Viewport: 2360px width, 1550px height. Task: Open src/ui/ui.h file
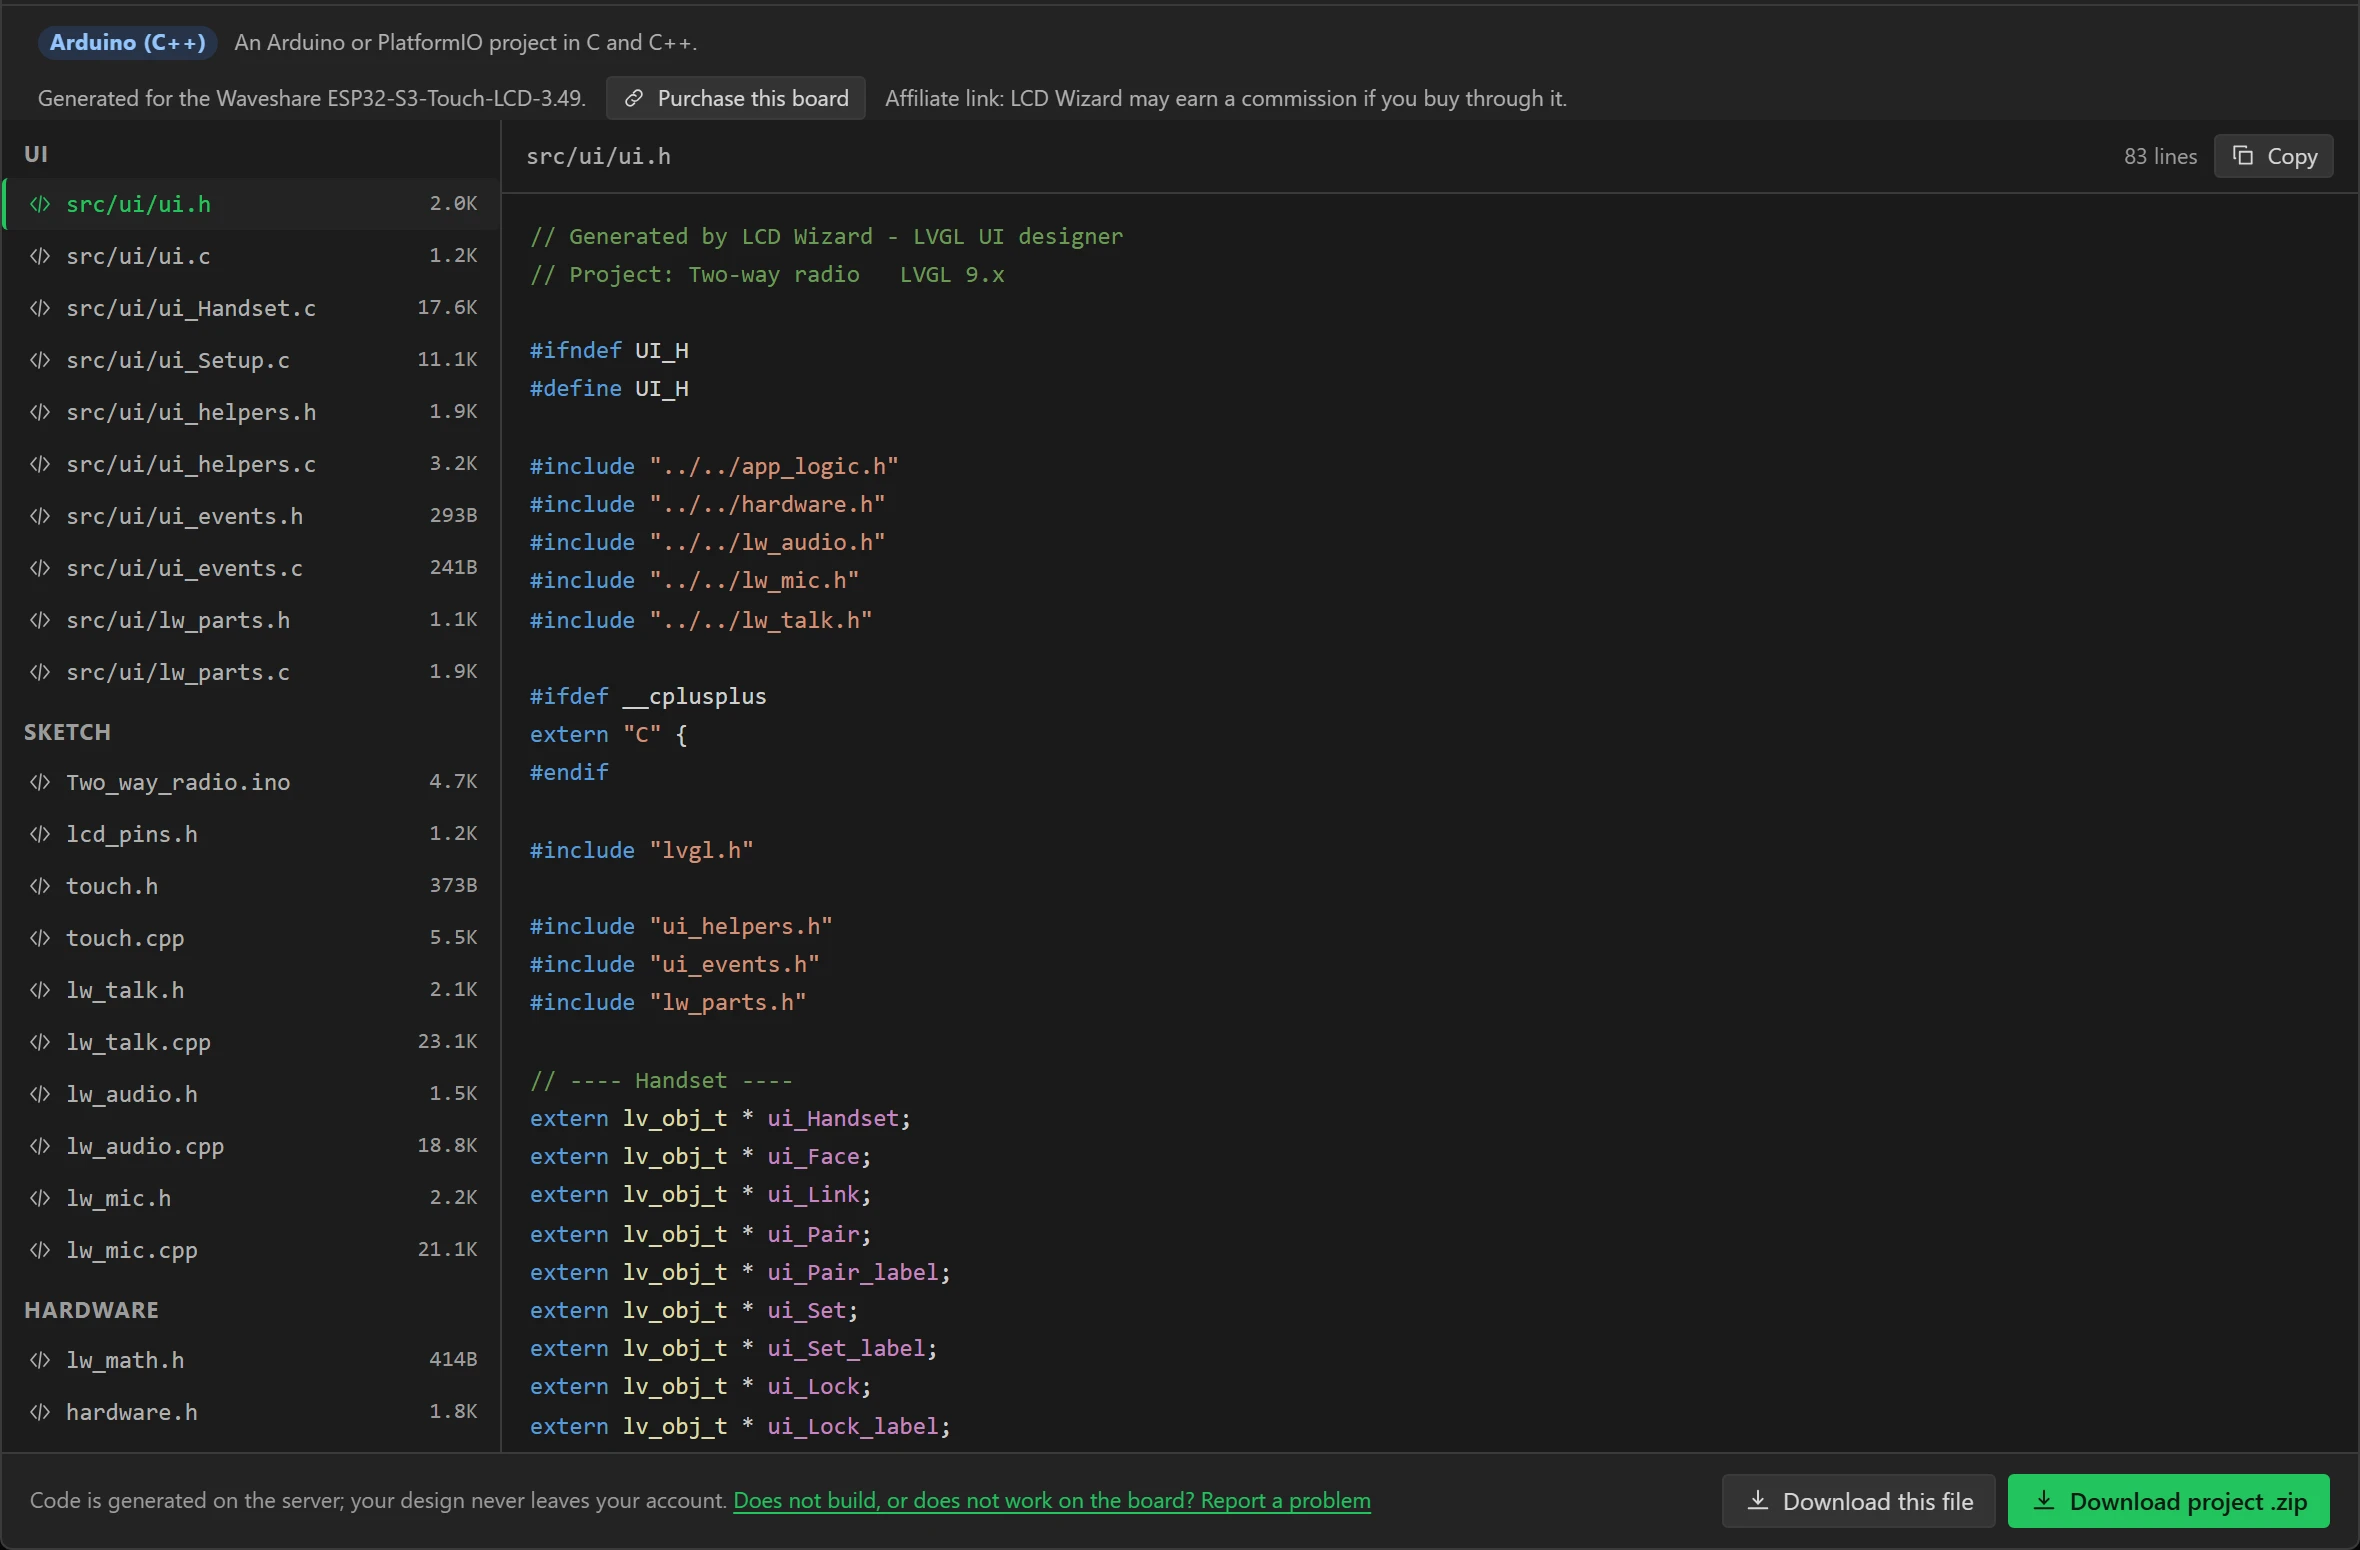[x=252, y=204]
